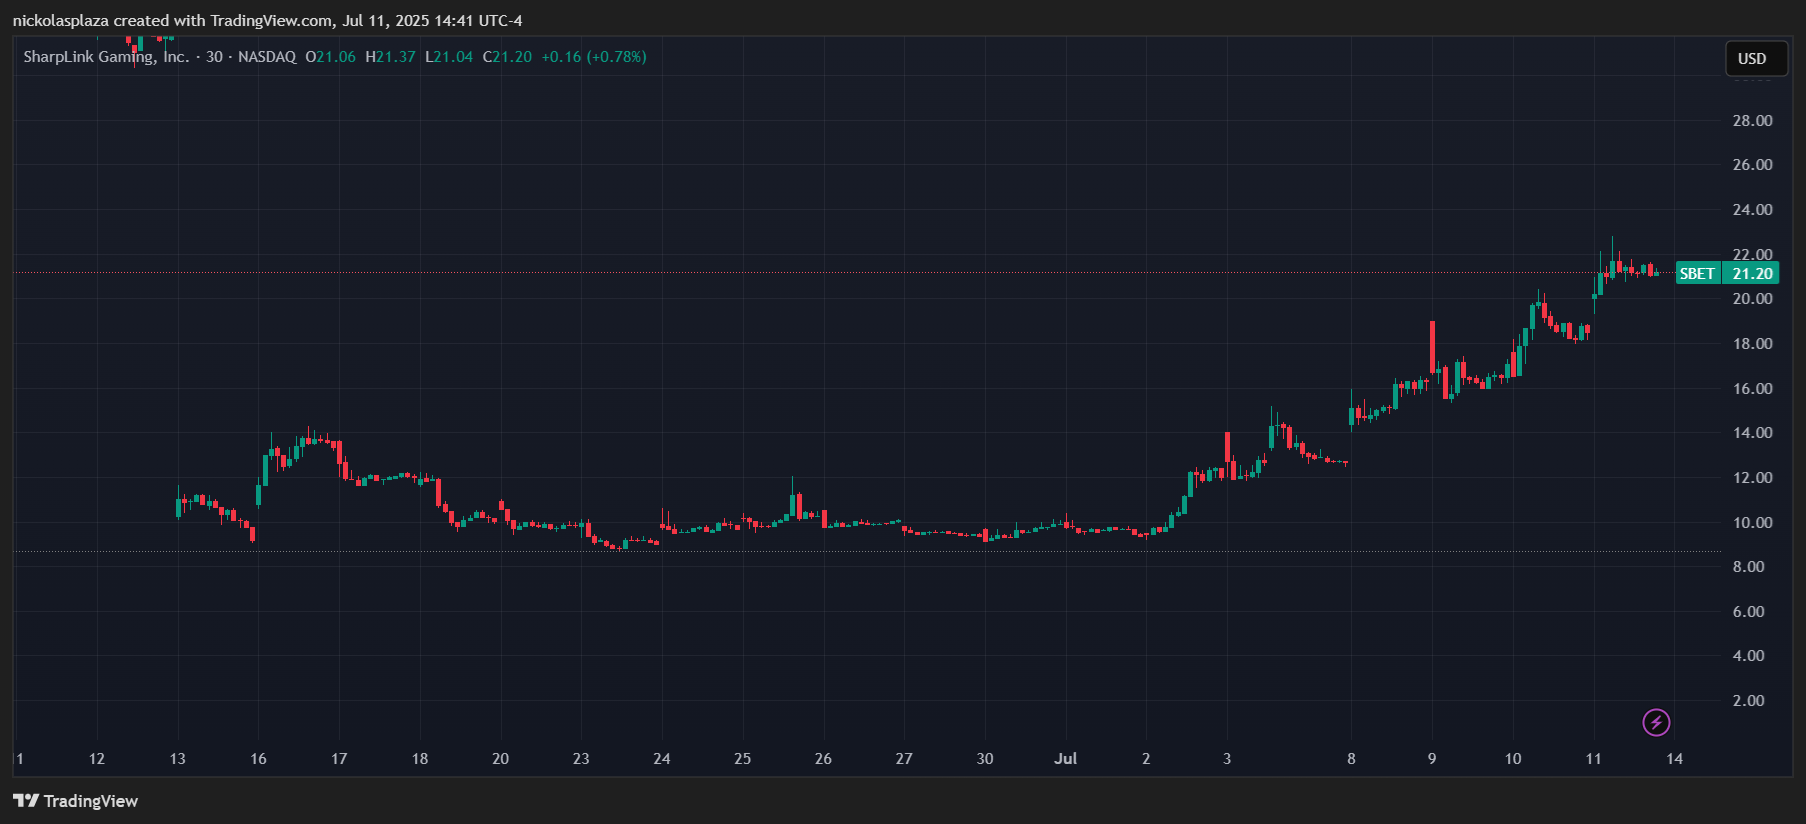Click date 10 on the time axis

1513,758
